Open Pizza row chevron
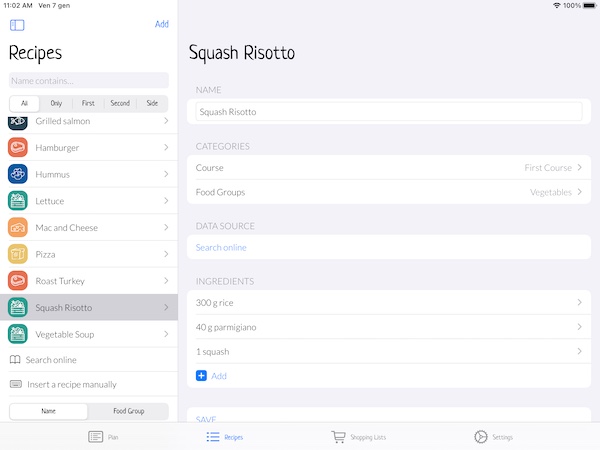The height and width of the screenshot is (450, 600). tap(166, 254)
